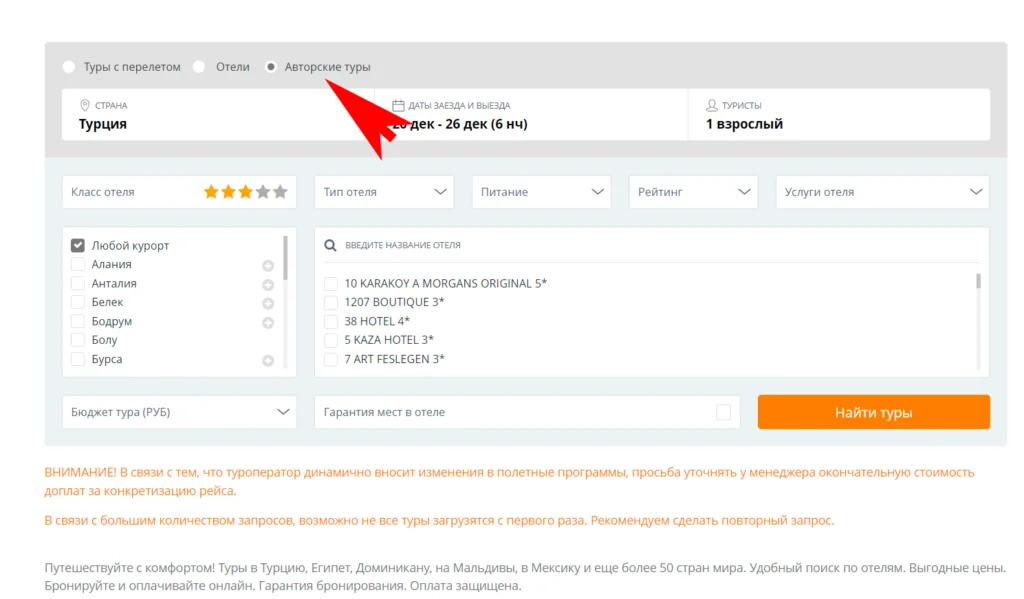Set hotel class to four stars
The height and width of the screenshot is (599, 1024).
click(263, 192)
